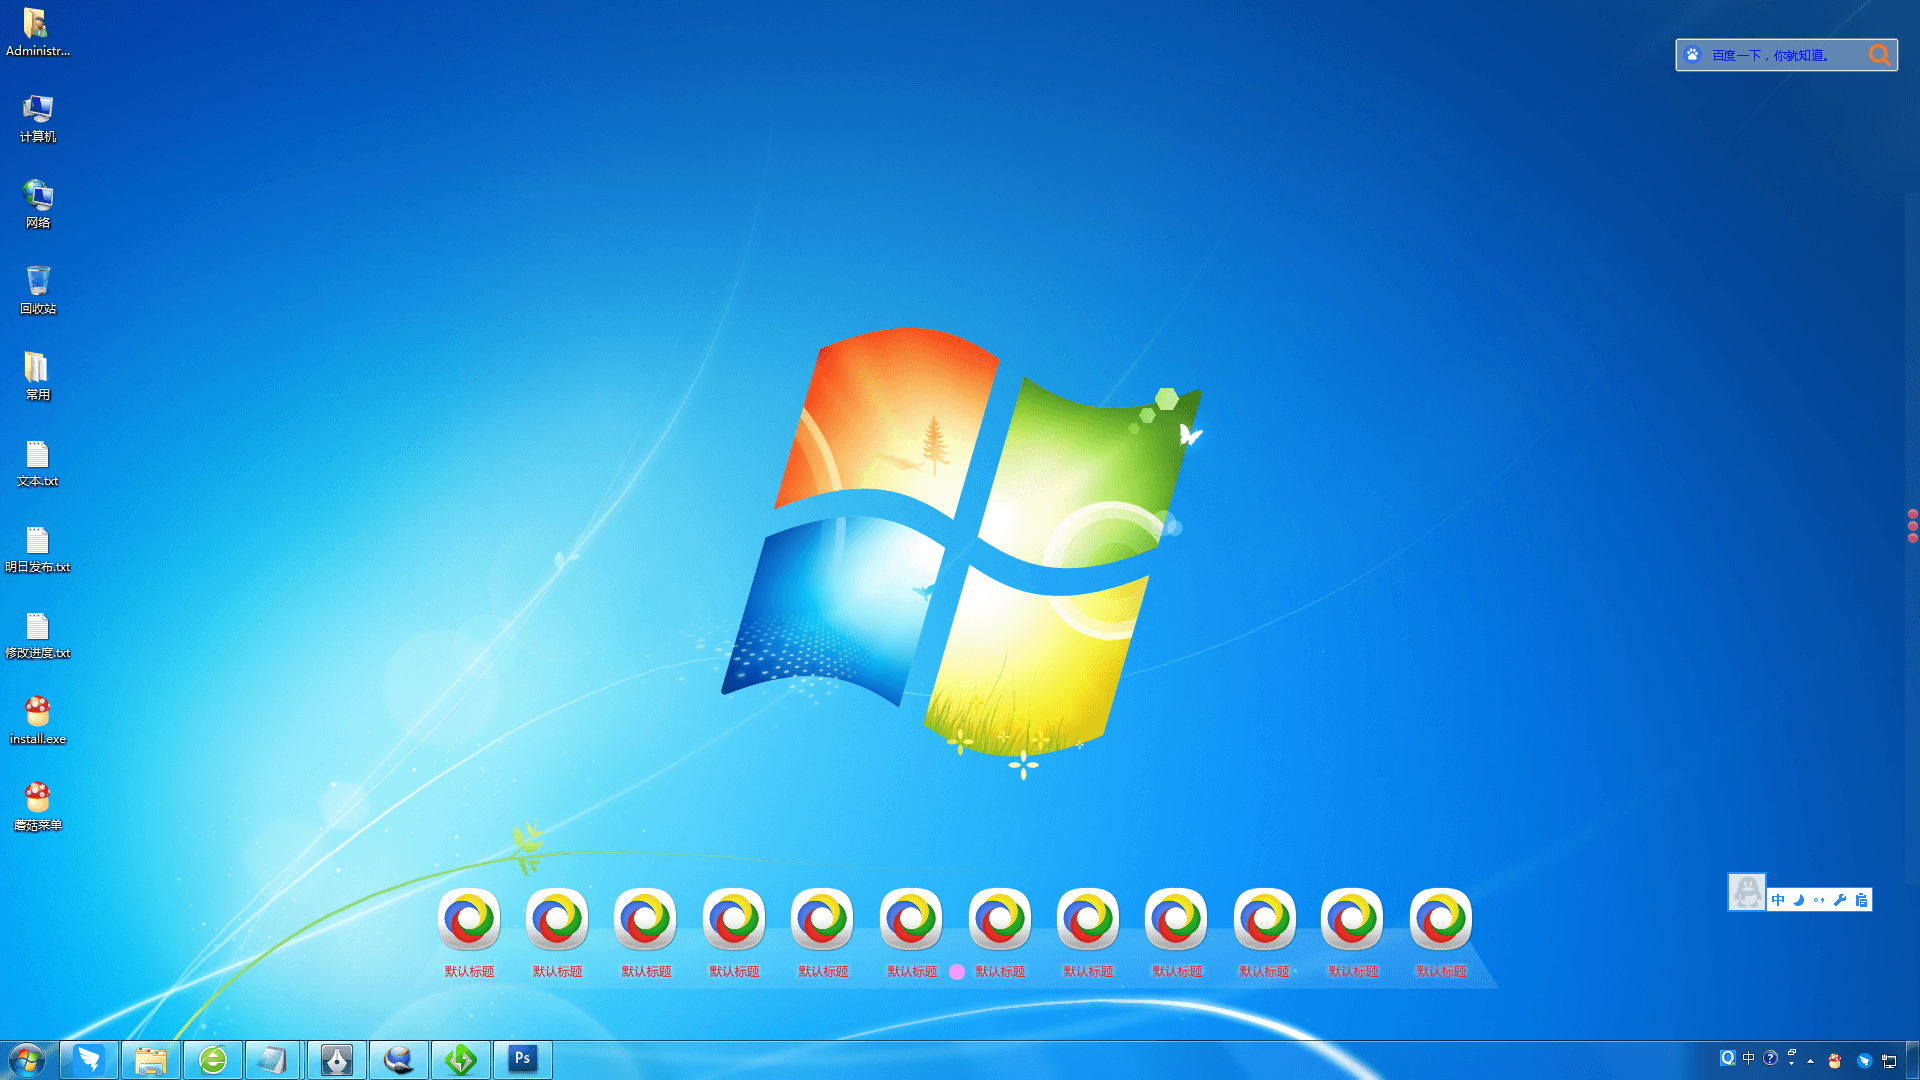This screenshot has width=1920, height=1080.
Task: Select the 蘑菇菜单 desktop shortcut
Action: 37,807
